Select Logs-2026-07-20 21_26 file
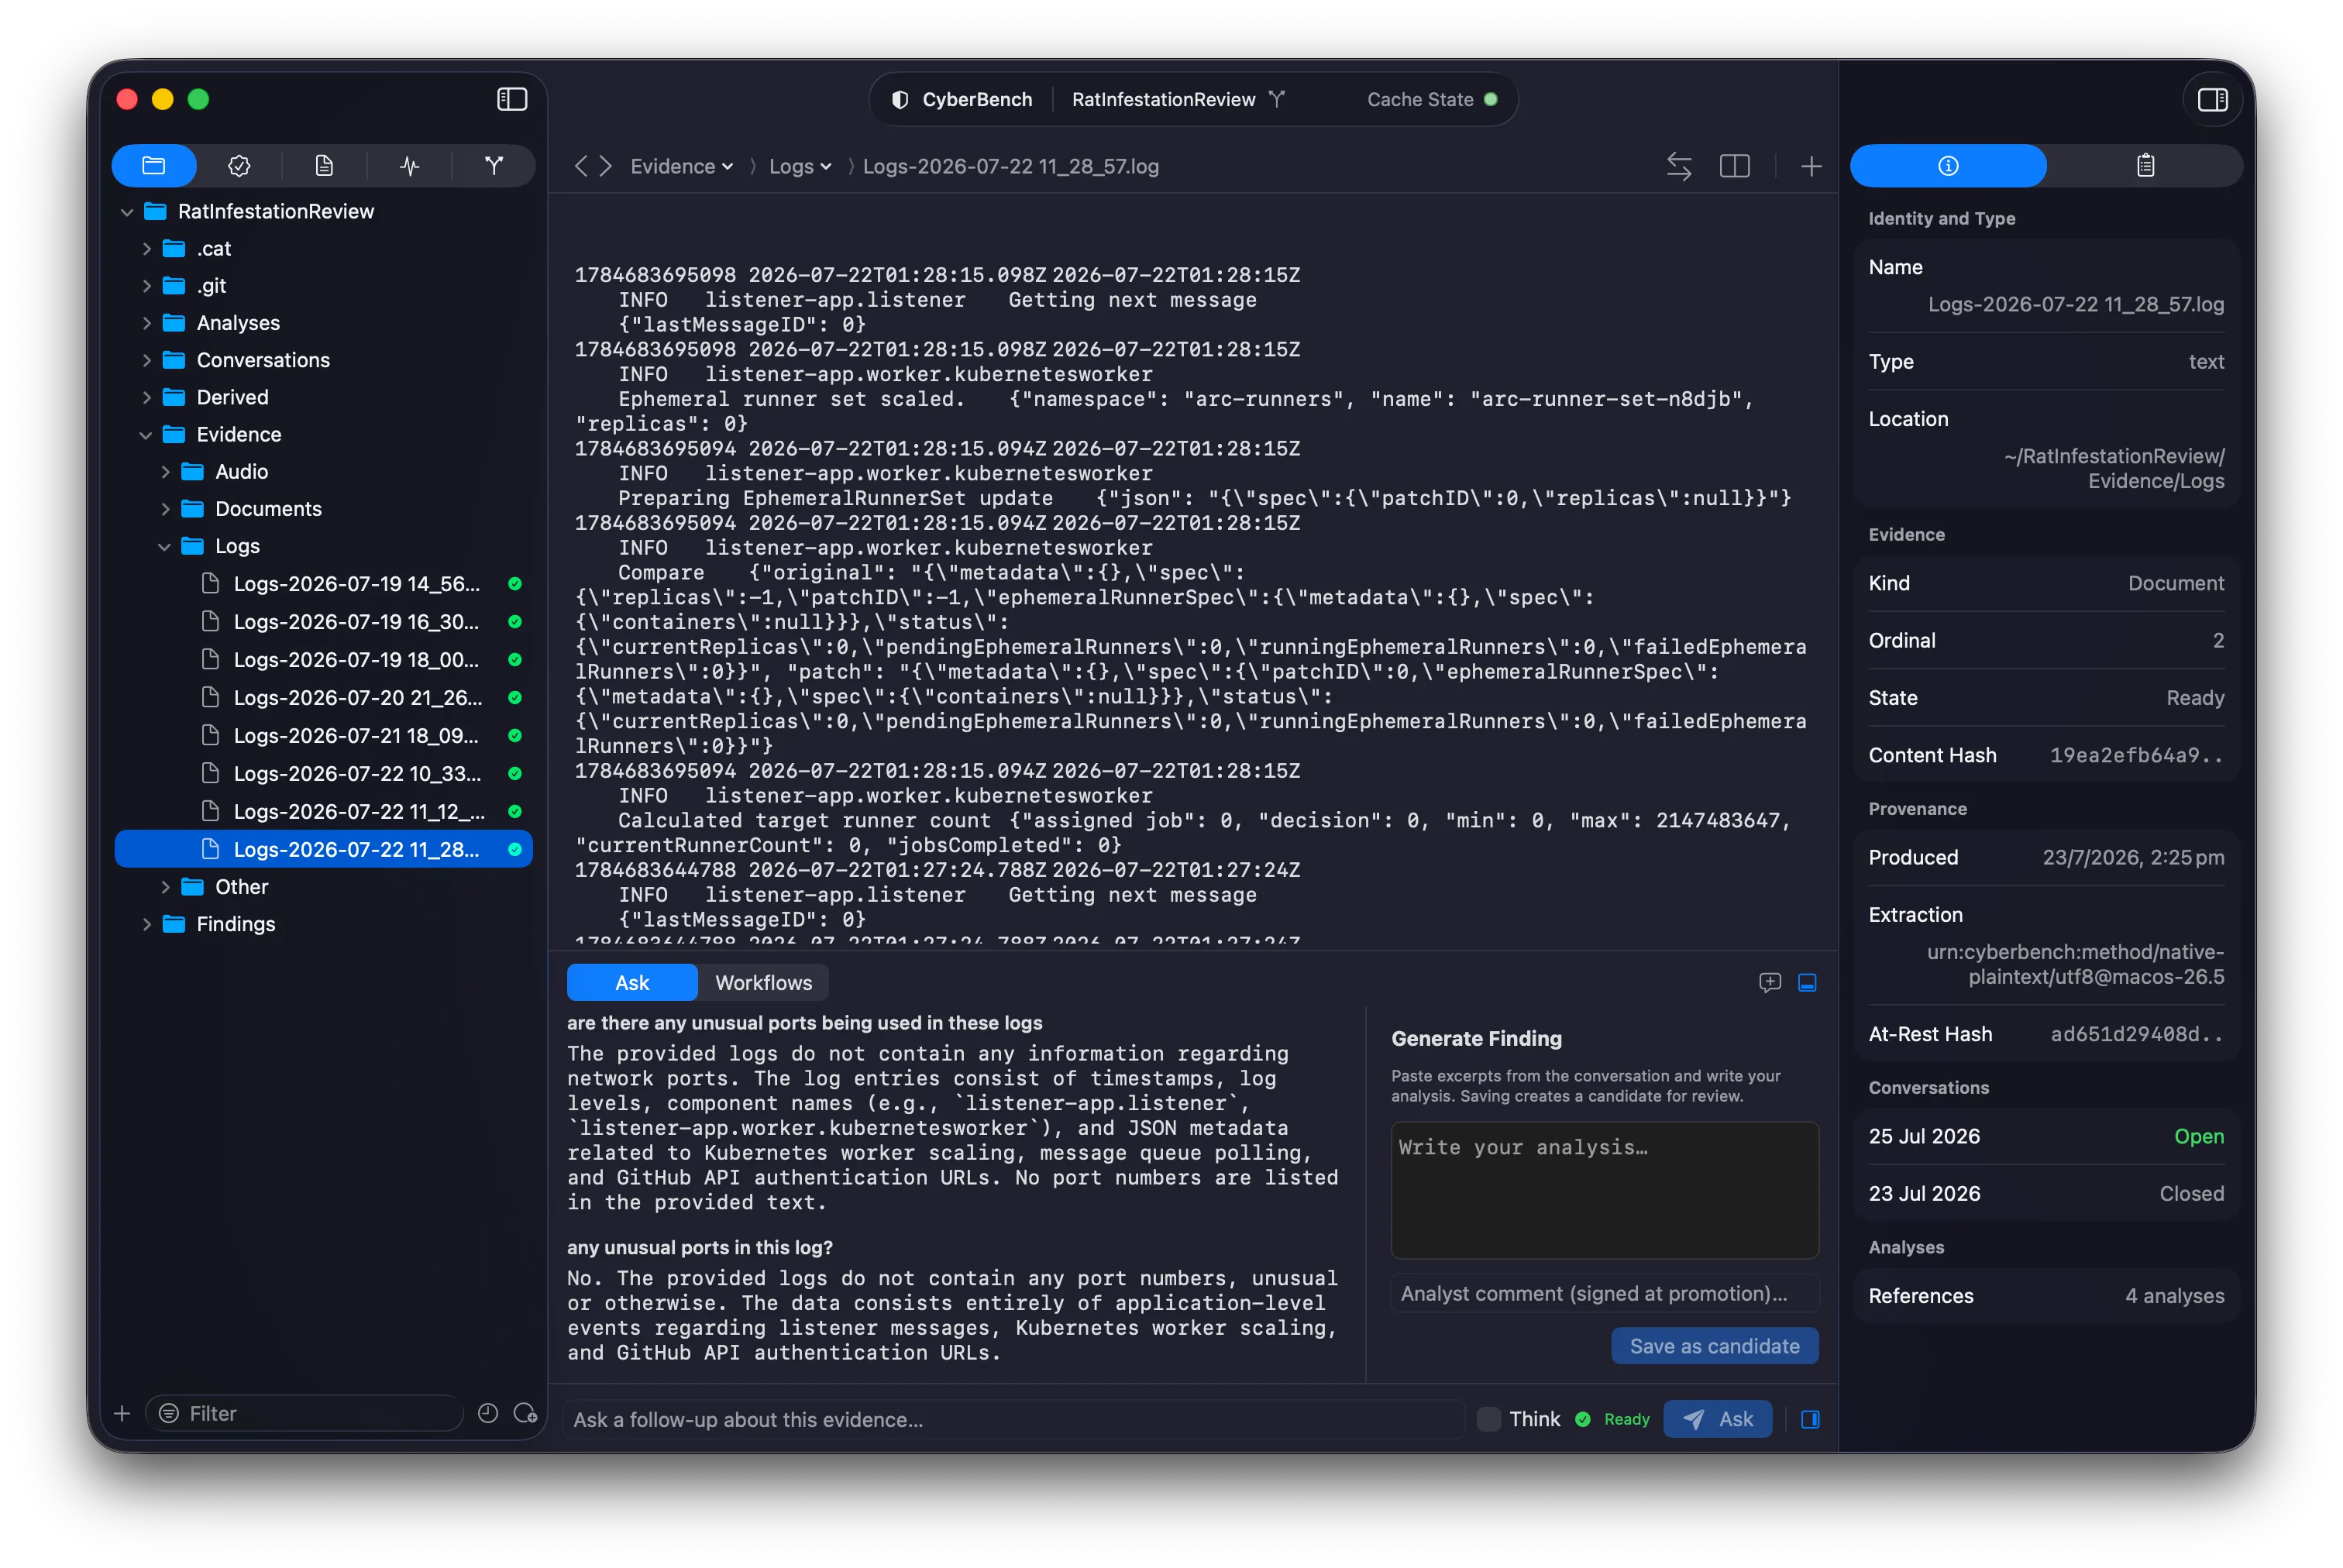 [324, 697]
